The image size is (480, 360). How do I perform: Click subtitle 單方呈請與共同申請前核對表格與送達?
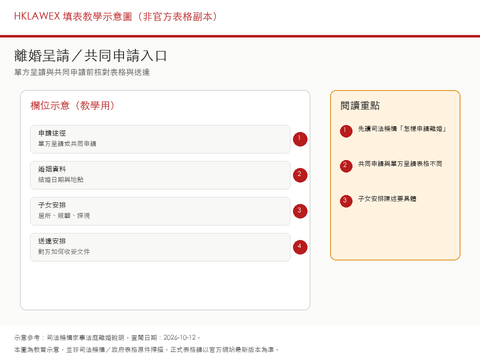(82, 72)
